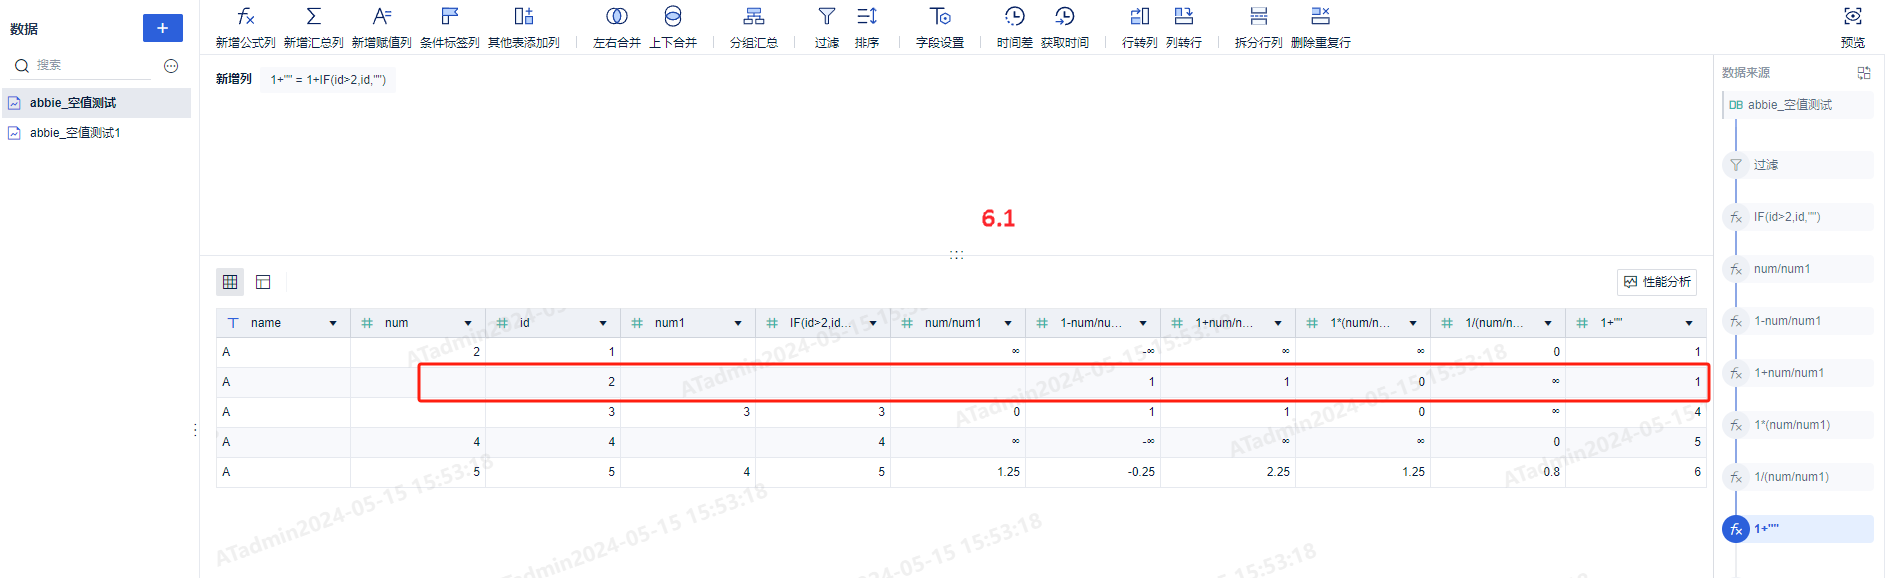Switch to the field list view
The image size is (1885, 578).
point(263,282)
